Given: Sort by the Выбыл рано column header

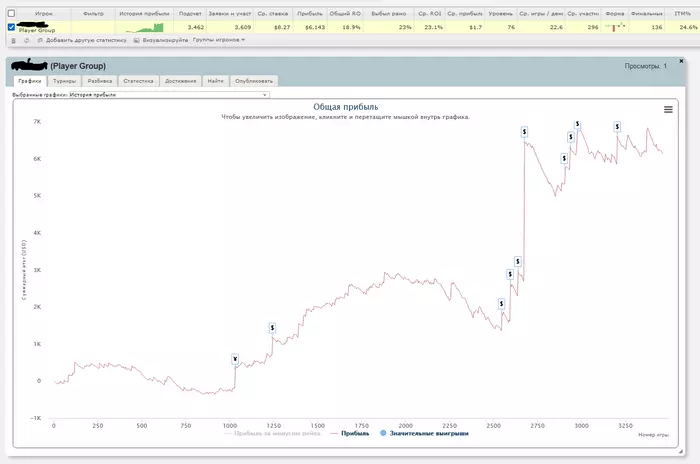Looking at the screenshot, I should (x=388, y=14).
